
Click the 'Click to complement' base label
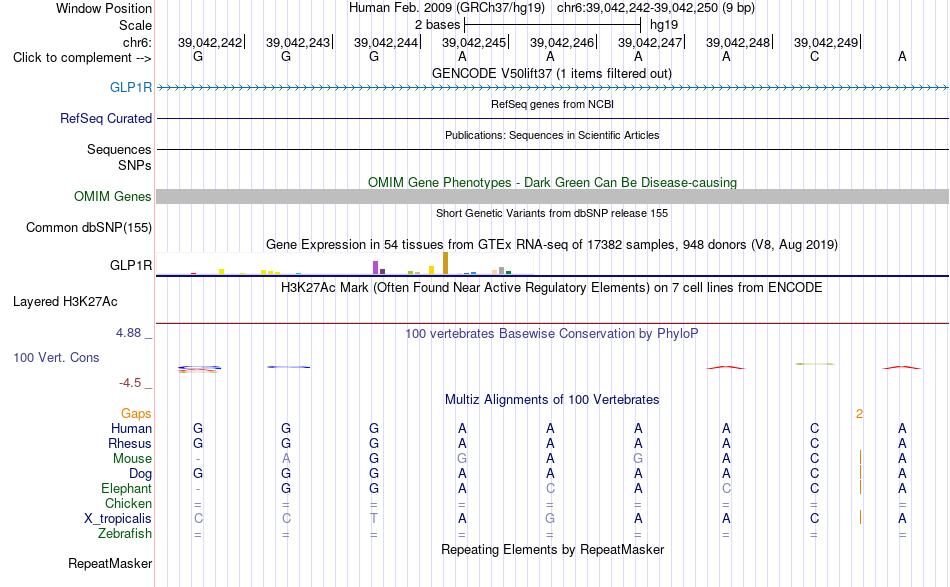click(82, 58)
